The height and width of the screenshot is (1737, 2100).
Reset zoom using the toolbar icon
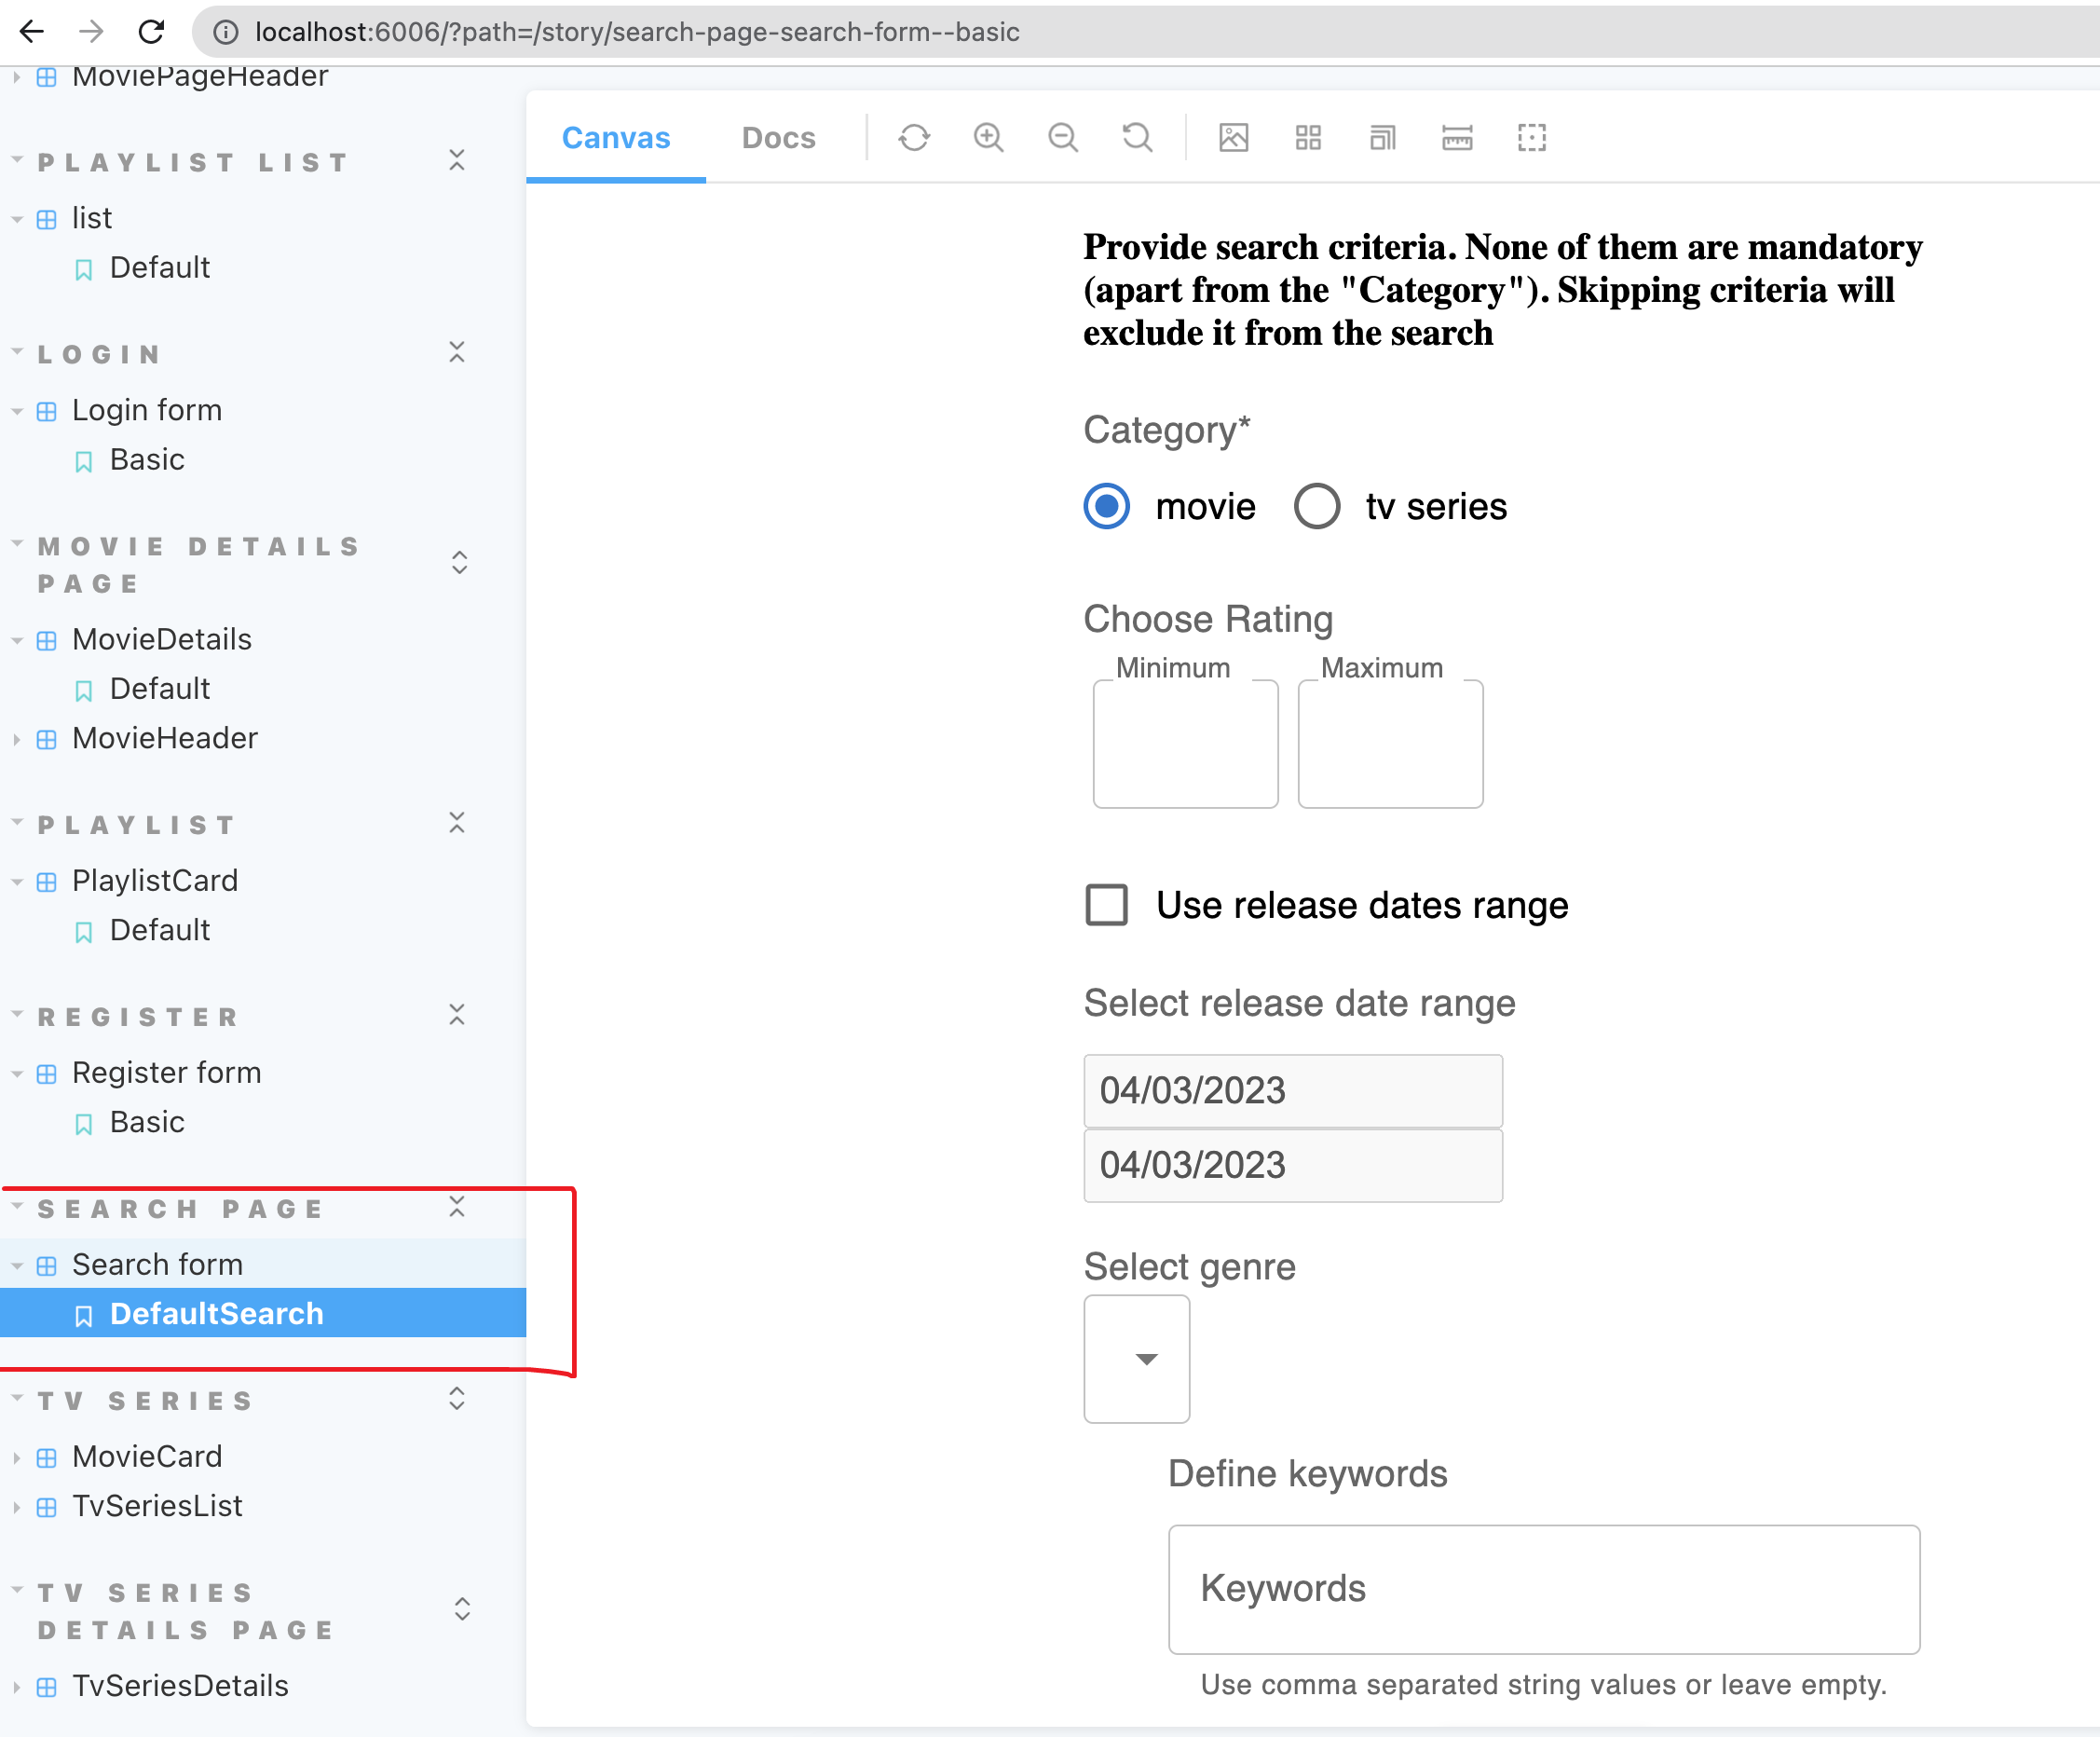pos(1137,138)
